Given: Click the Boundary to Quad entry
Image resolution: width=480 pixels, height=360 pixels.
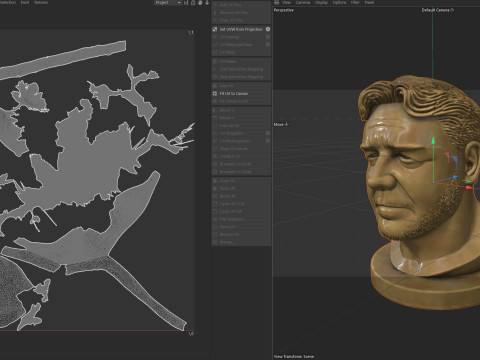Looking at the screenshot, I should click(241, 172).
